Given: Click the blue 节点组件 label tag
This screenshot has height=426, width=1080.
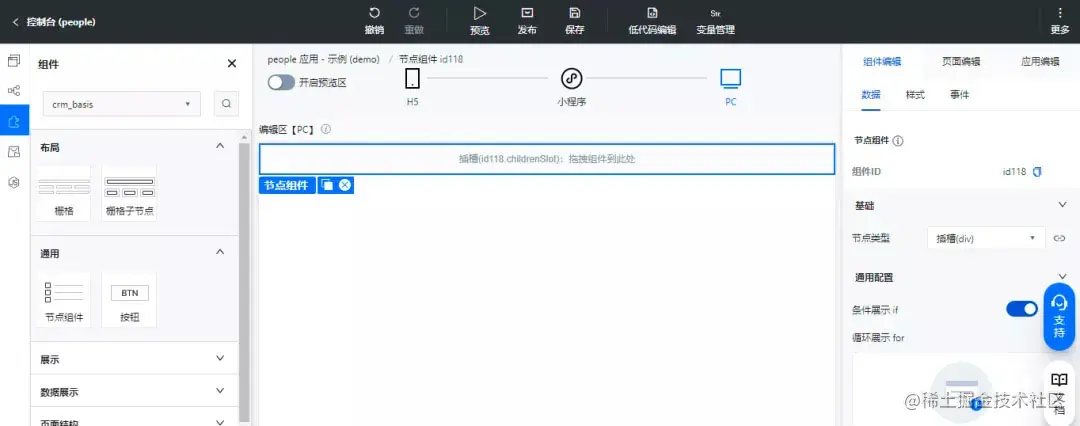Looking at the screenshot, I should click(x=287, y=185).
